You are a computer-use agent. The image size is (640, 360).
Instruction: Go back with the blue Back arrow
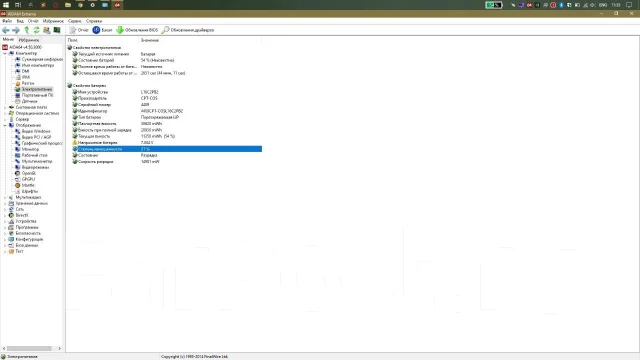tap(6, 30)
